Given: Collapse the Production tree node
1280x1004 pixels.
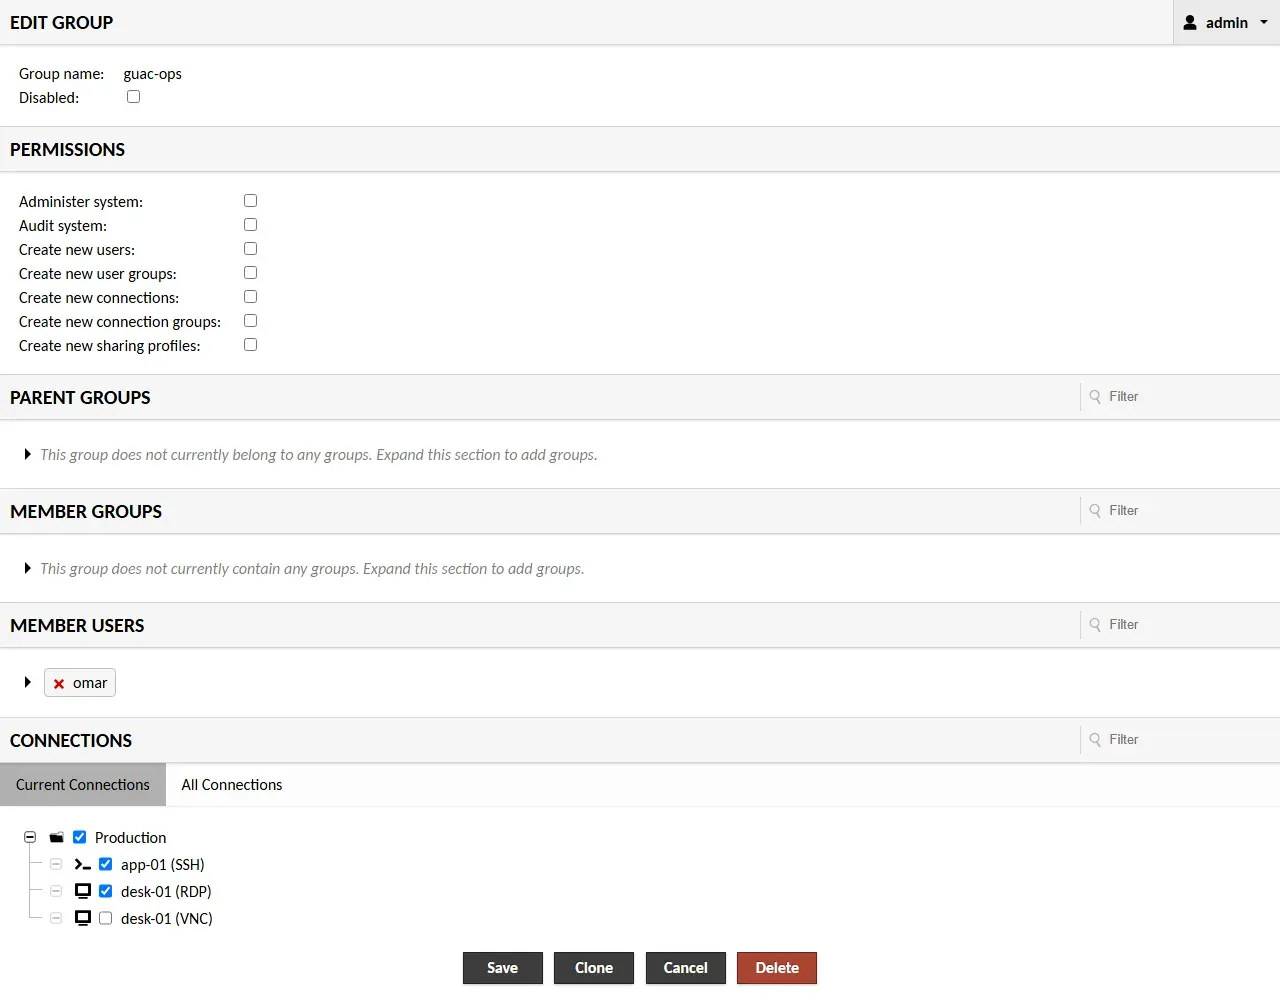Looking at the screenshot, I should point(30,837).
